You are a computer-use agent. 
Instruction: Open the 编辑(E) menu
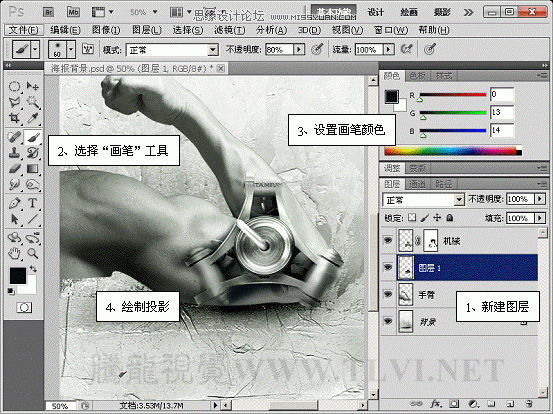point(65,30)
